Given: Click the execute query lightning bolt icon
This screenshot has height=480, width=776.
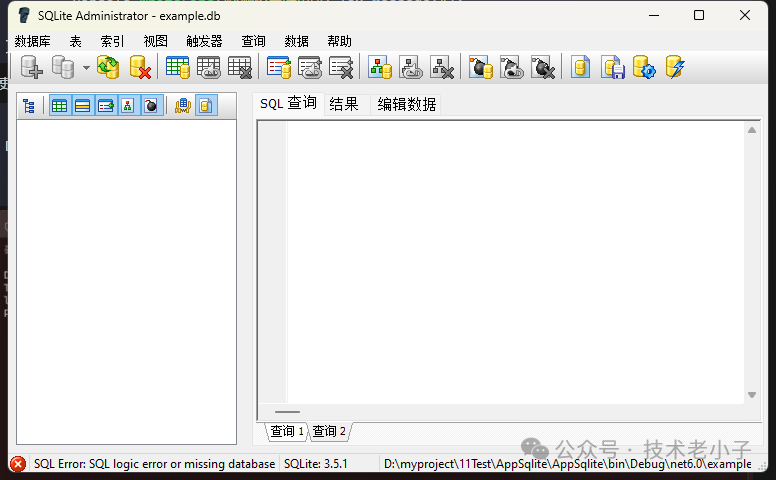Looking at the screenshot, I should pos(675,67).
